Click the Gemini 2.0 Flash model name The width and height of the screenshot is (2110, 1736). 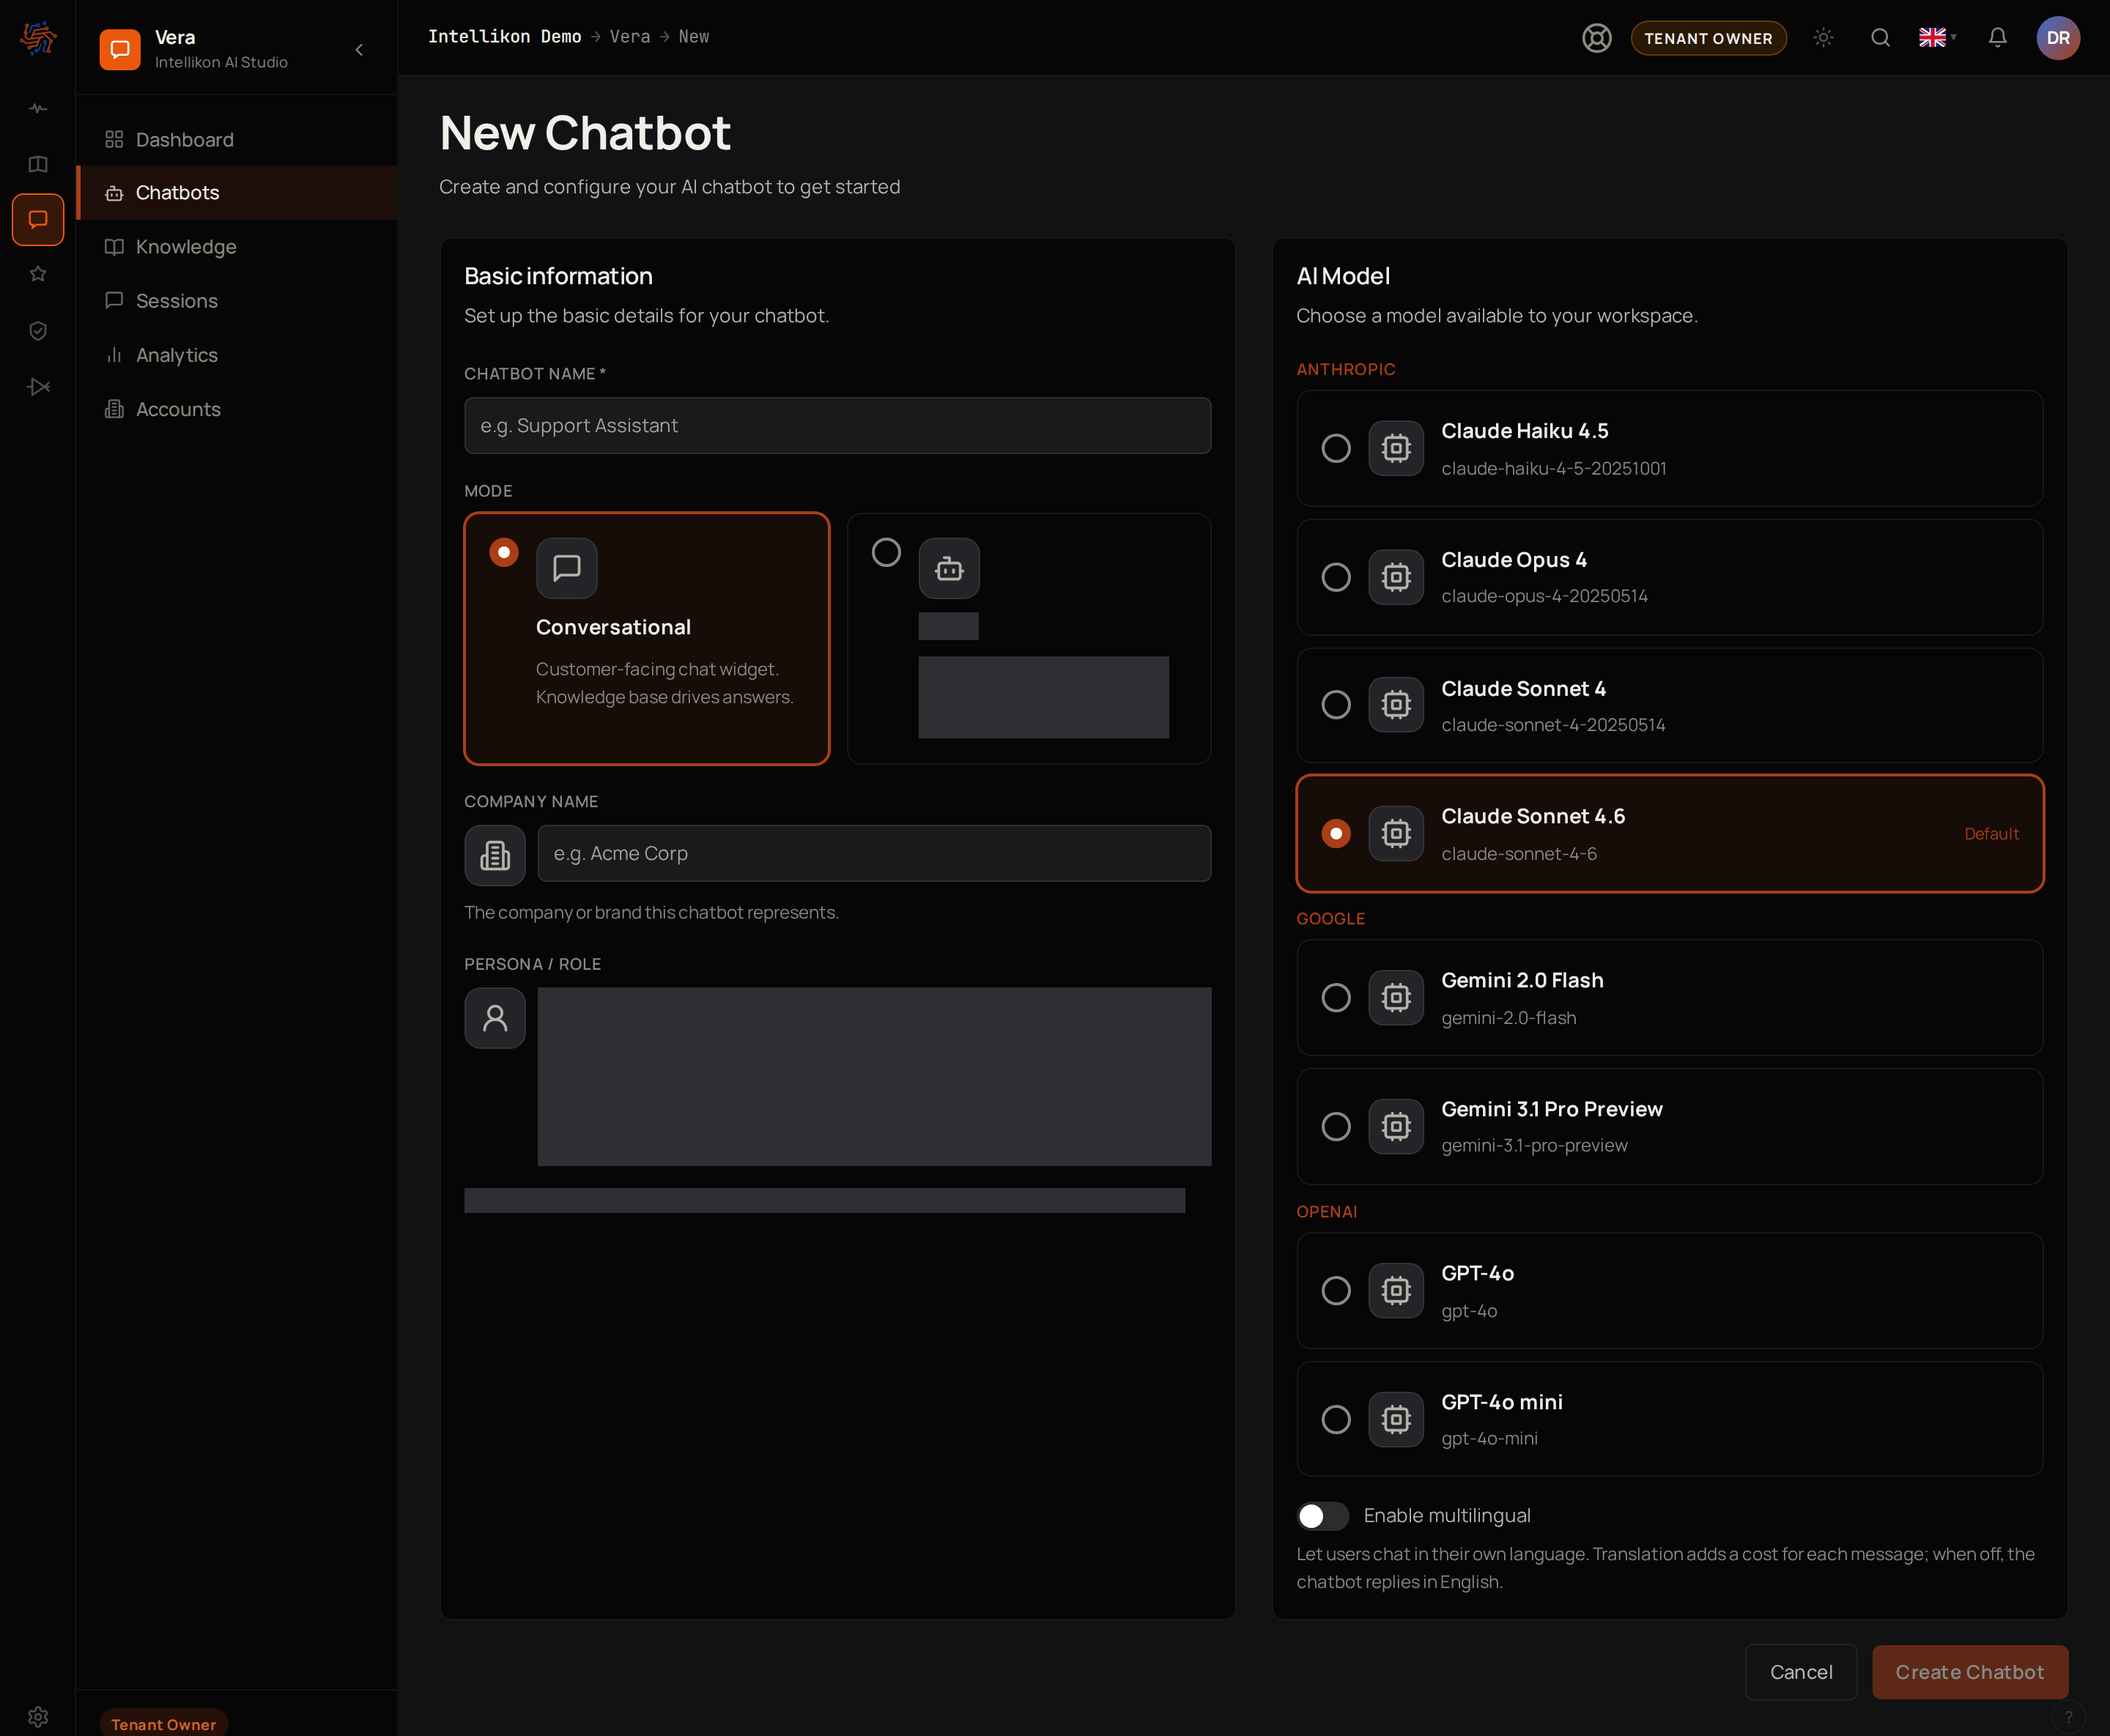click(x=1522, y=980)
